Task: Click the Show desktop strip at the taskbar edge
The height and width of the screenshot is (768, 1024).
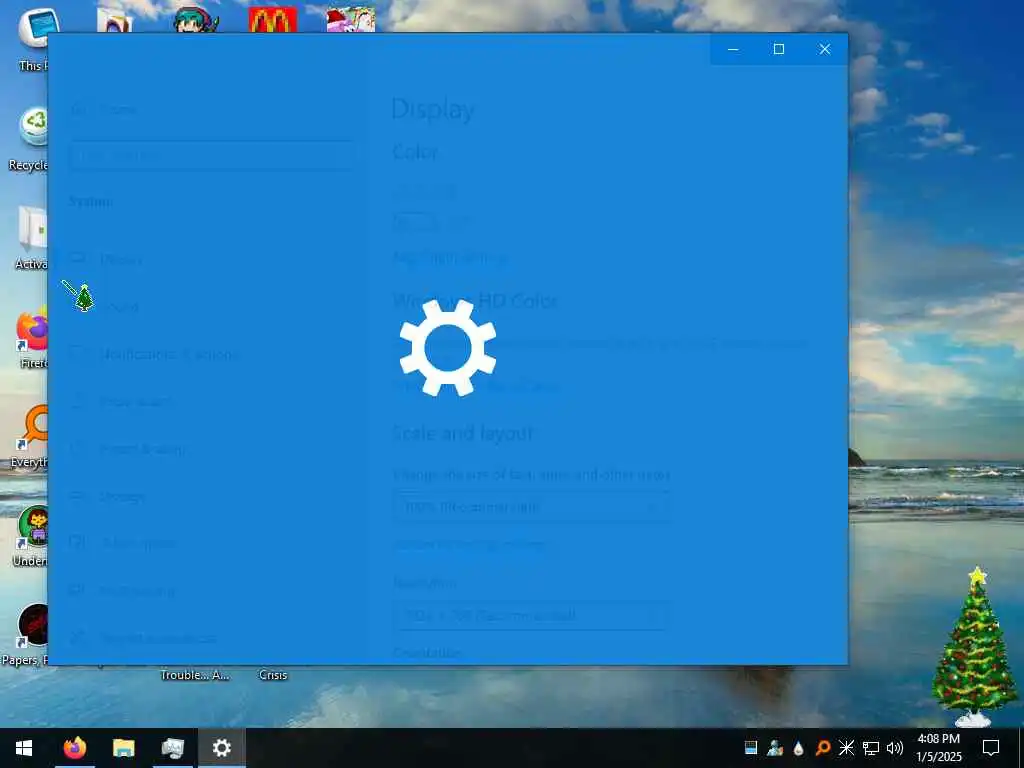Action: (x=1021, y=748)
